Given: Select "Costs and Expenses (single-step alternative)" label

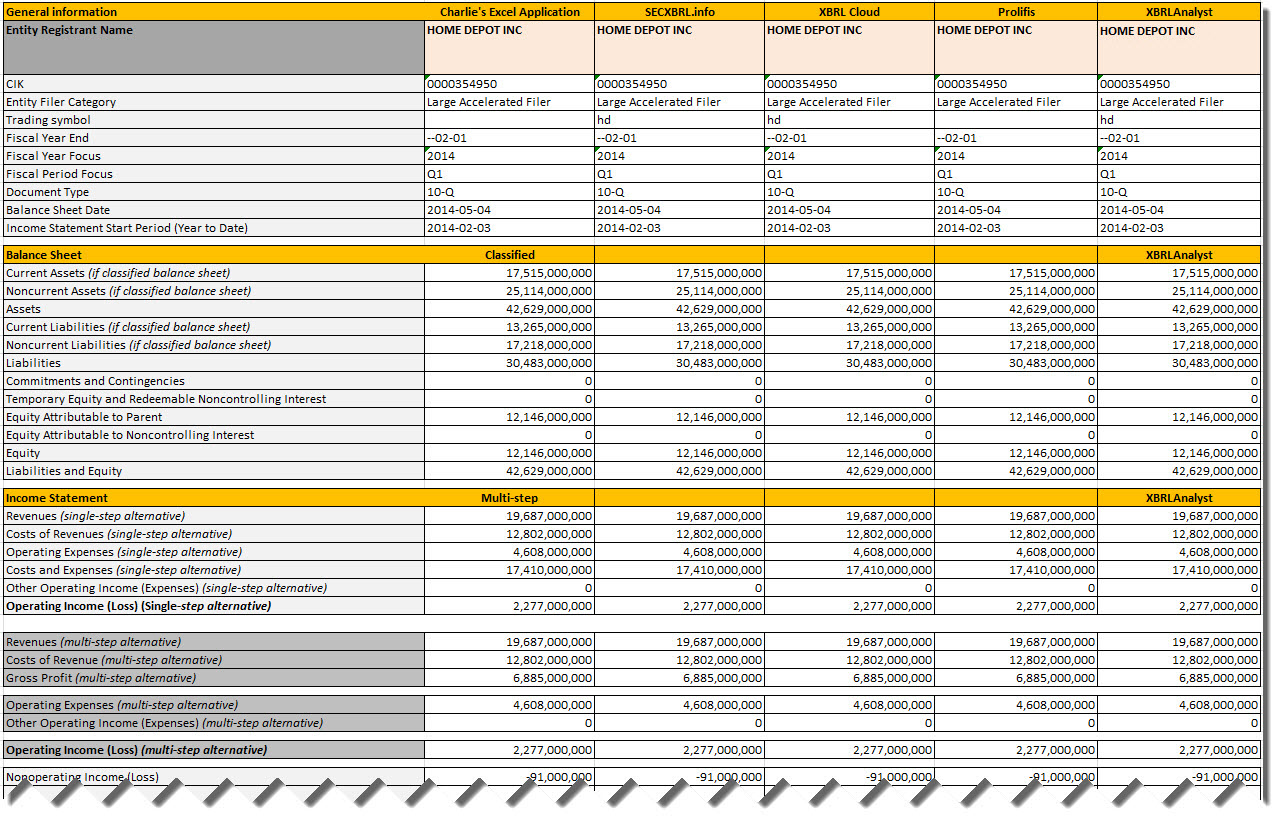Looking at the screenshot, I should pyautogui.click(x=214, y=570).
